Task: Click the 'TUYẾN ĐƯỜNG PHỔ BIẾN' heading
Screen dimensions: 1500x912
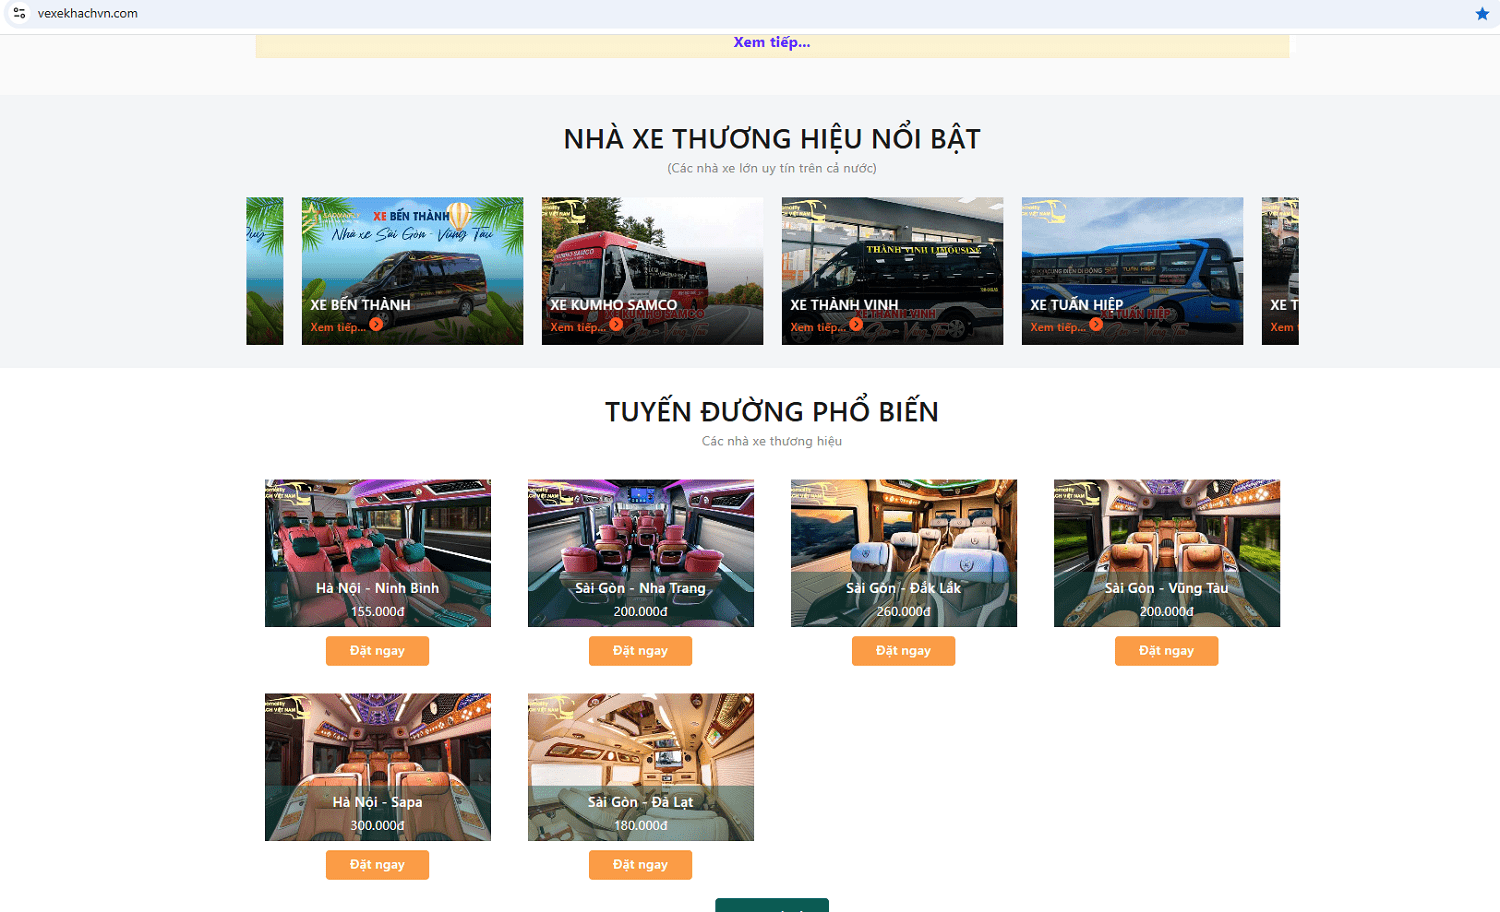Action: (772, 411)
